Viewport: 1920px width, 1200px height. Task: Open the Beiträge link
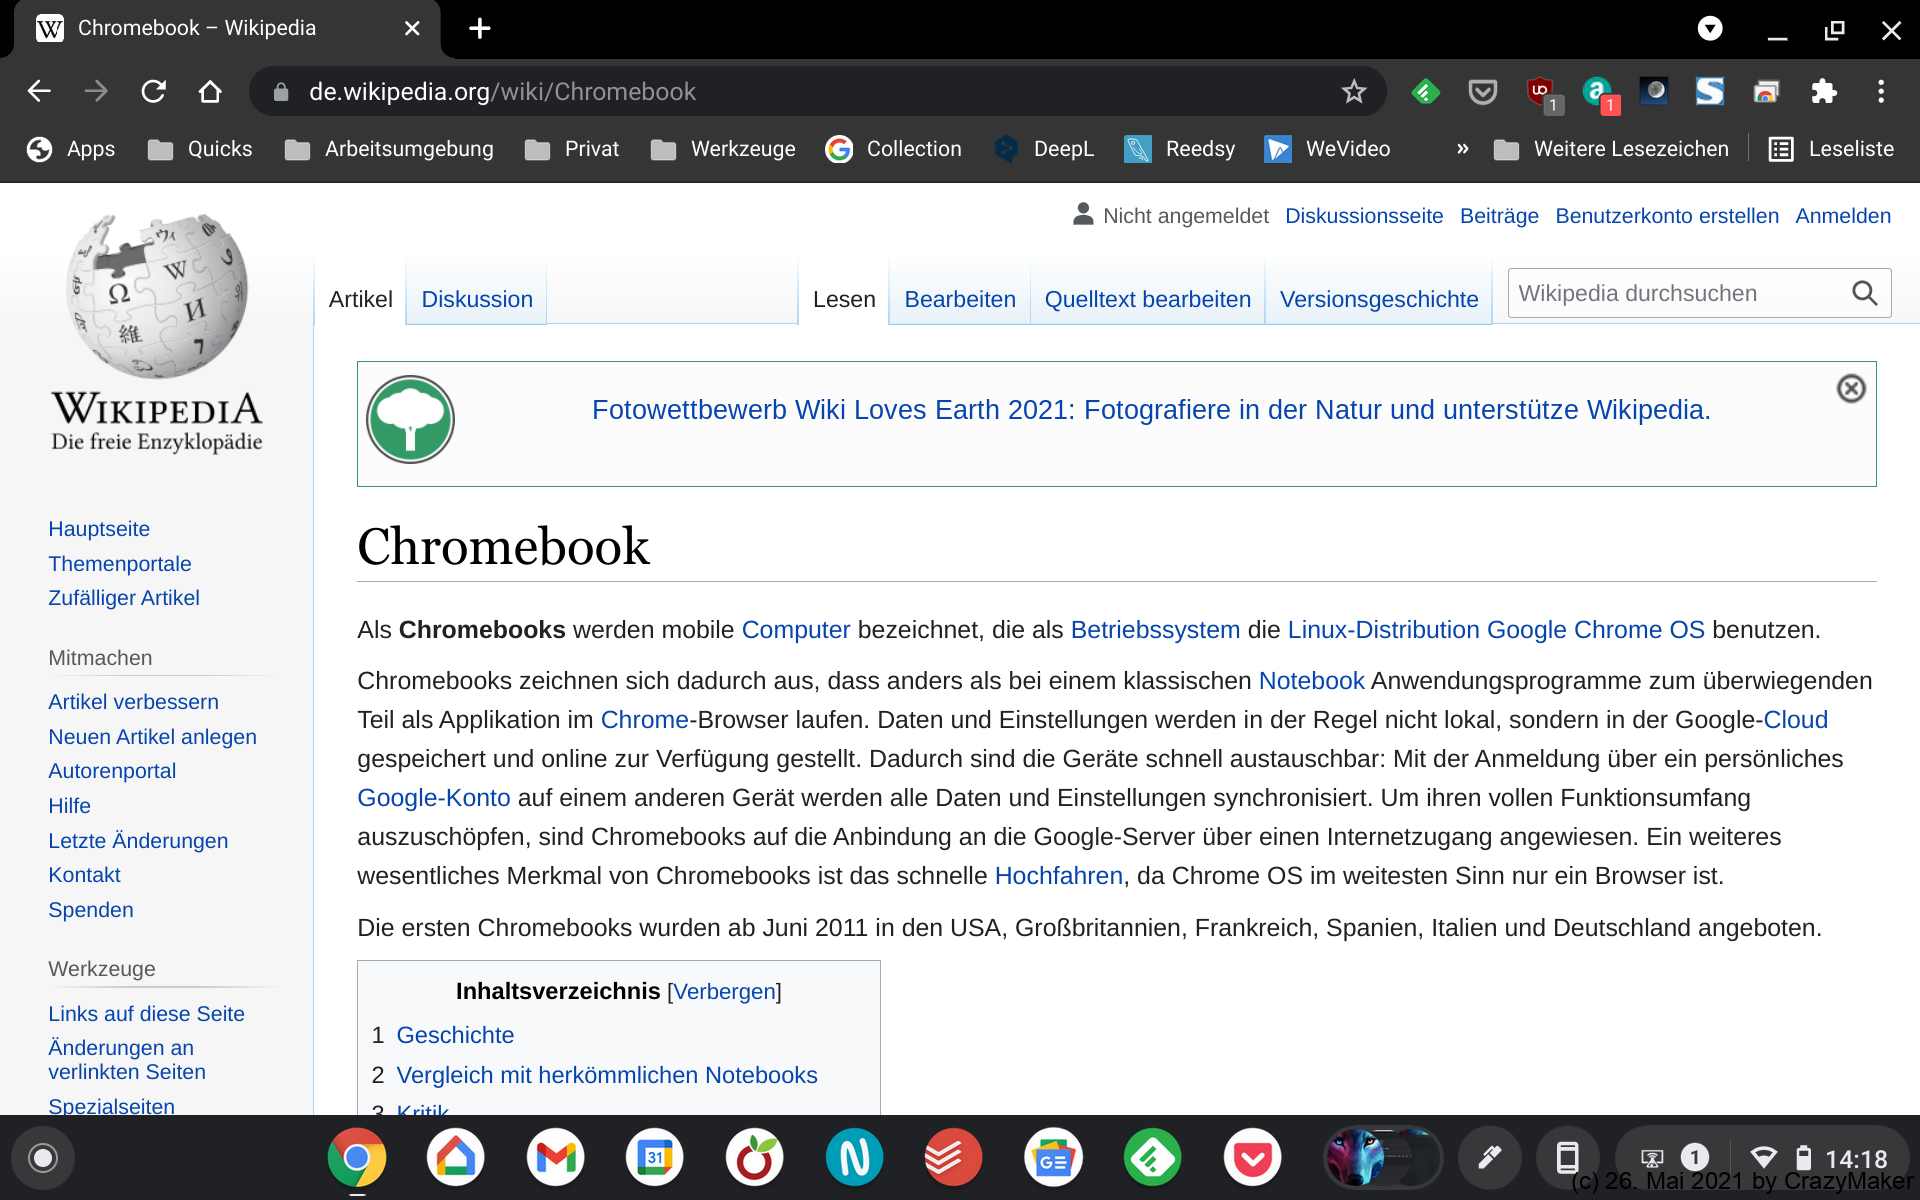[1499, 216]
